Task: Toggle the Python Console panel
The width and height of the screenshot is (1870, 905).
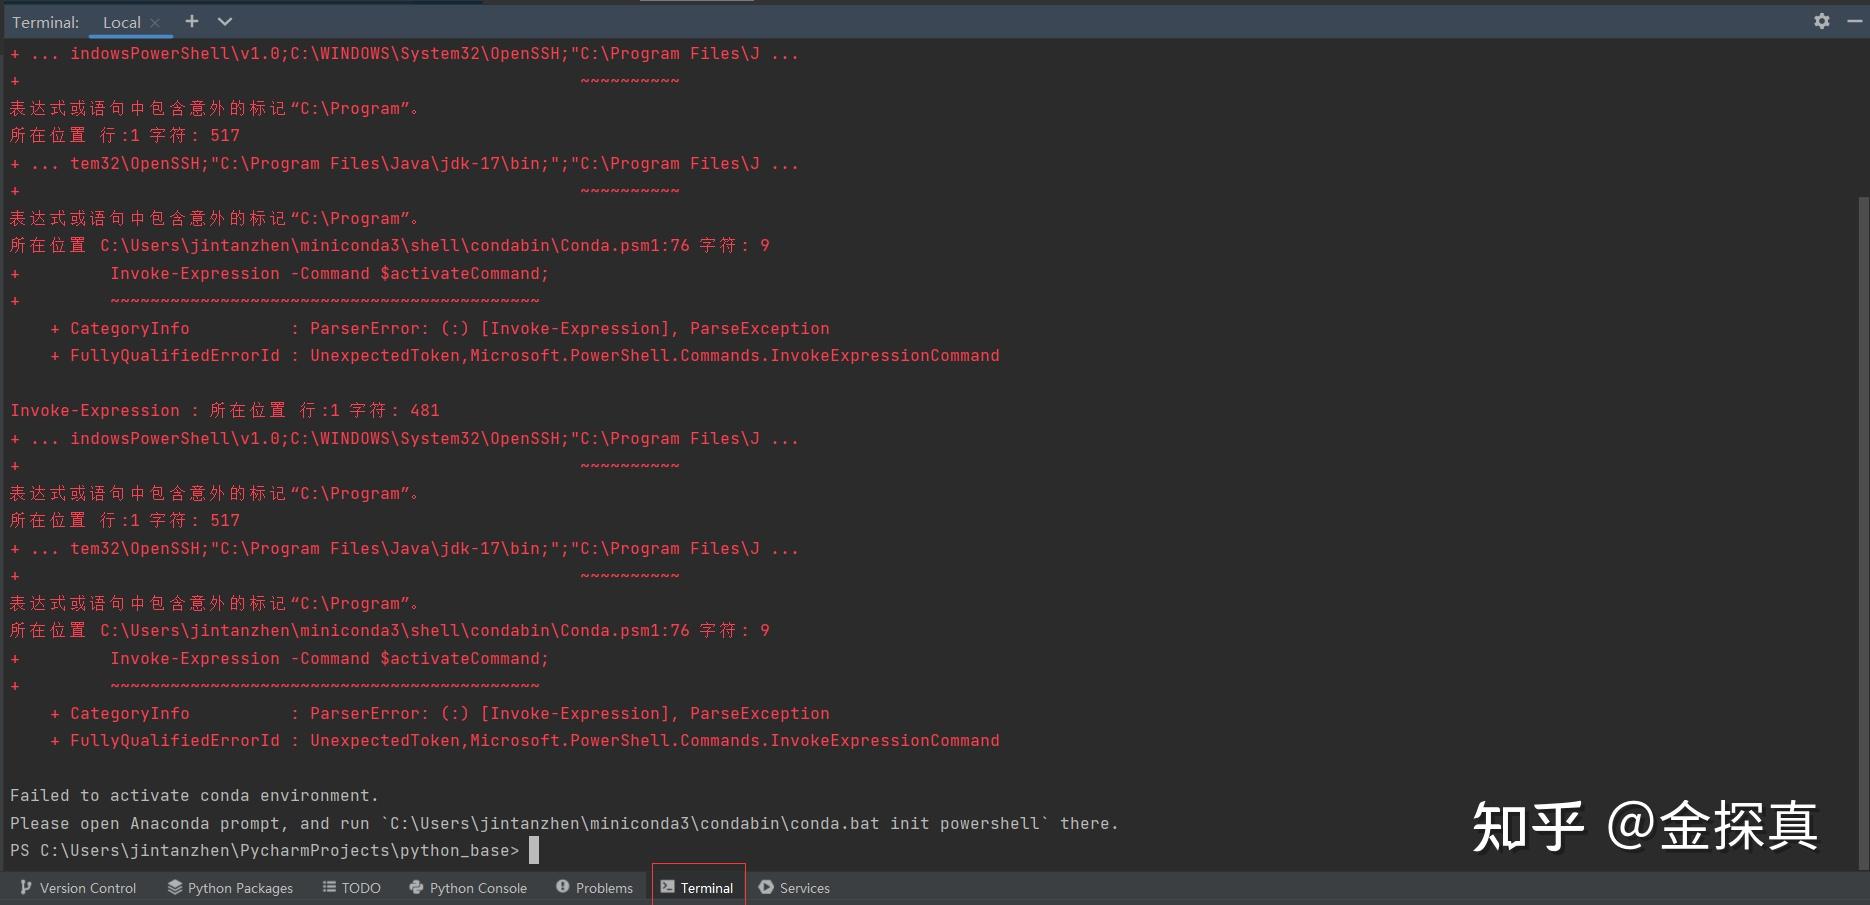Action: [467, 888]
